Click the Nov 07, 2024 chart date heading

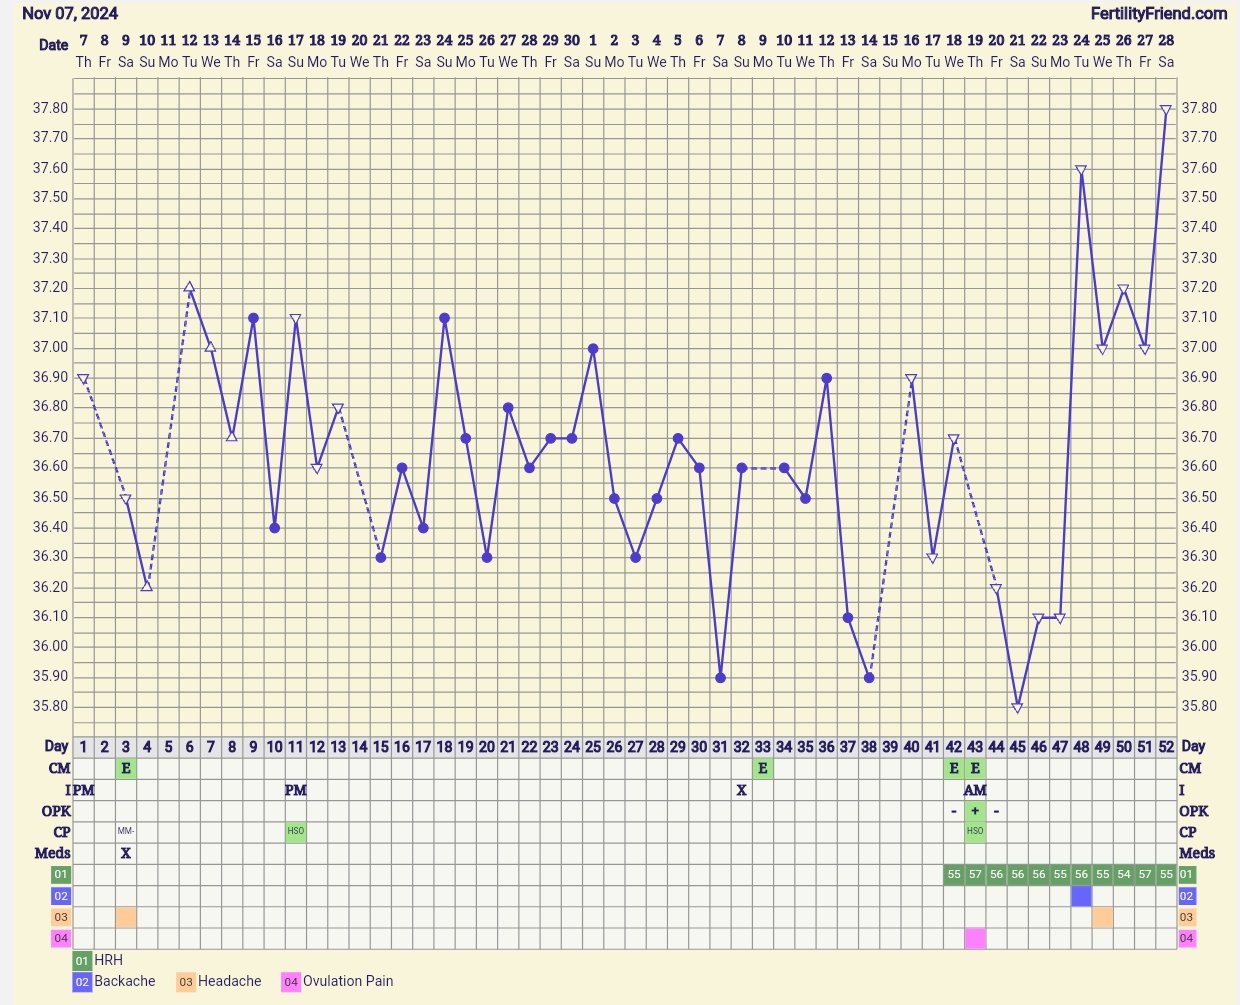(x=70, y=13)
